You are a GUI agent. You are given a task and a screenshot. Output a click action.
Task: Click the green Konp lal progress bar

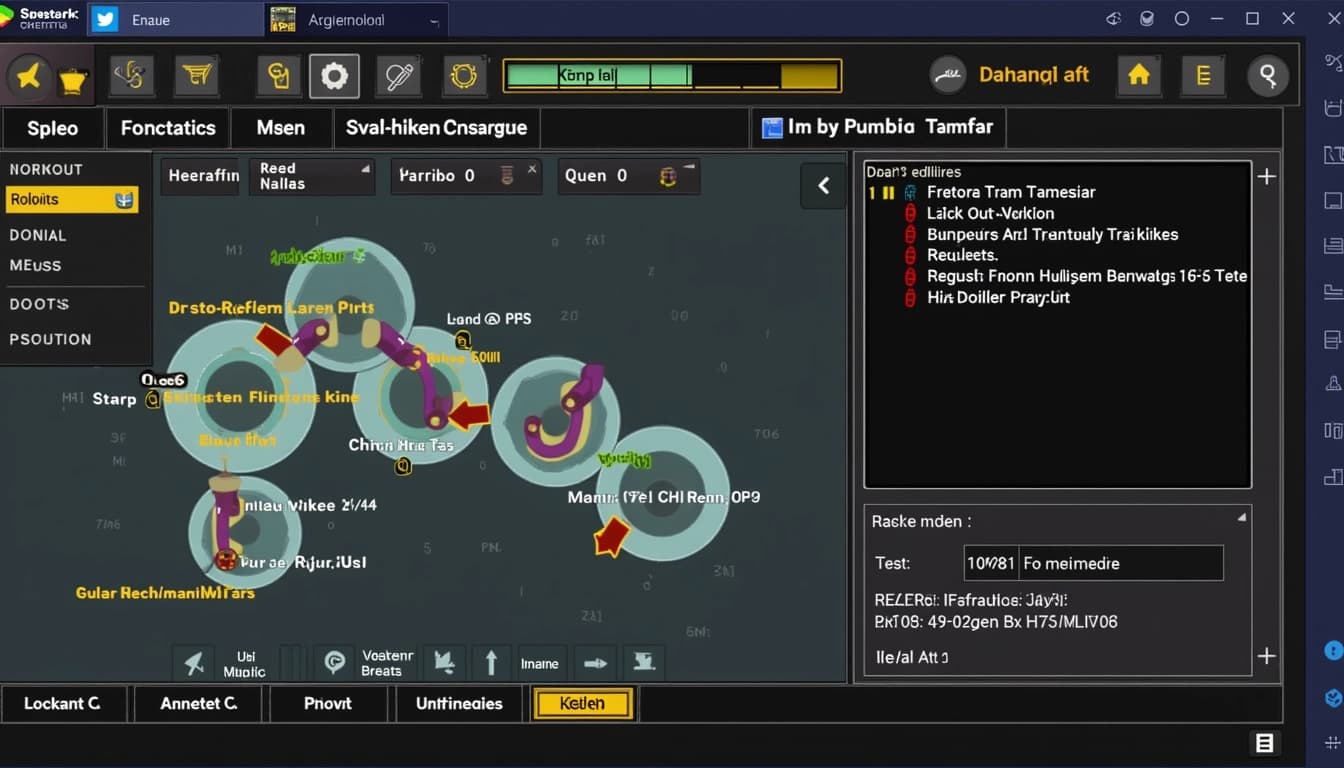[x=598, y=76]
